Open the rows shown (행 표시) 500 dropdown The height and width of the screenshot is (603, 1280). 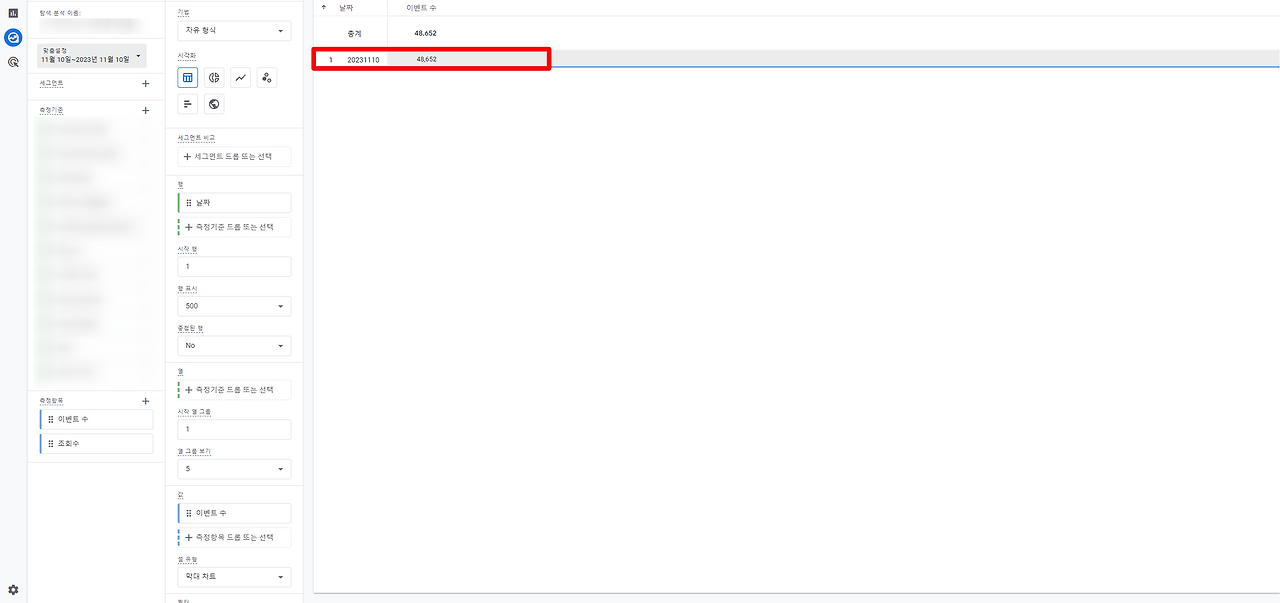tap(234, 306)
